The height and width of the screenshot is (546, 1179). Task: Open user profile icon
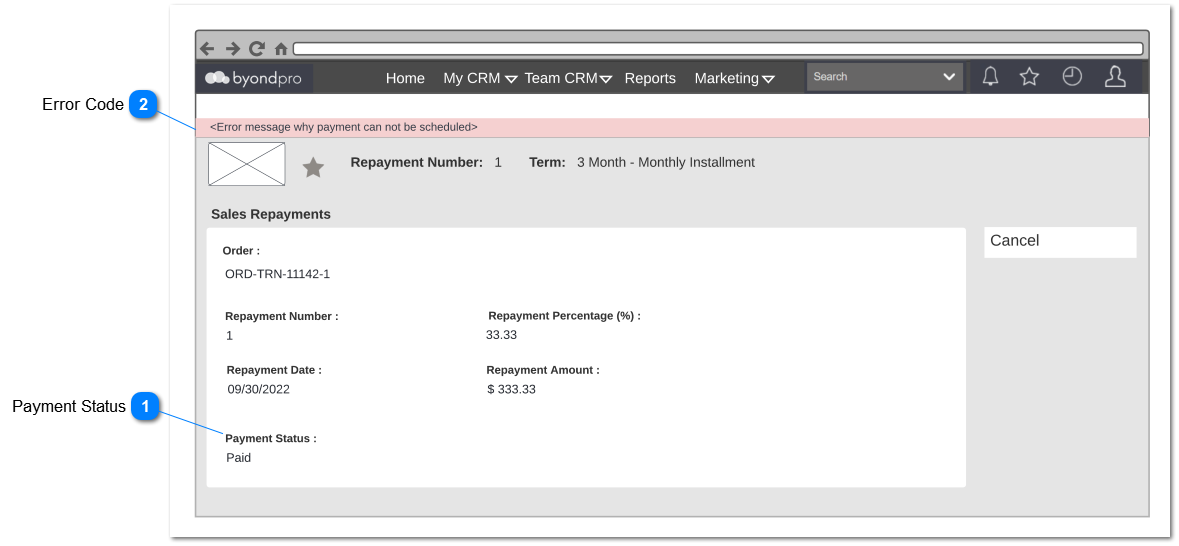click(x=1114, y=77)
